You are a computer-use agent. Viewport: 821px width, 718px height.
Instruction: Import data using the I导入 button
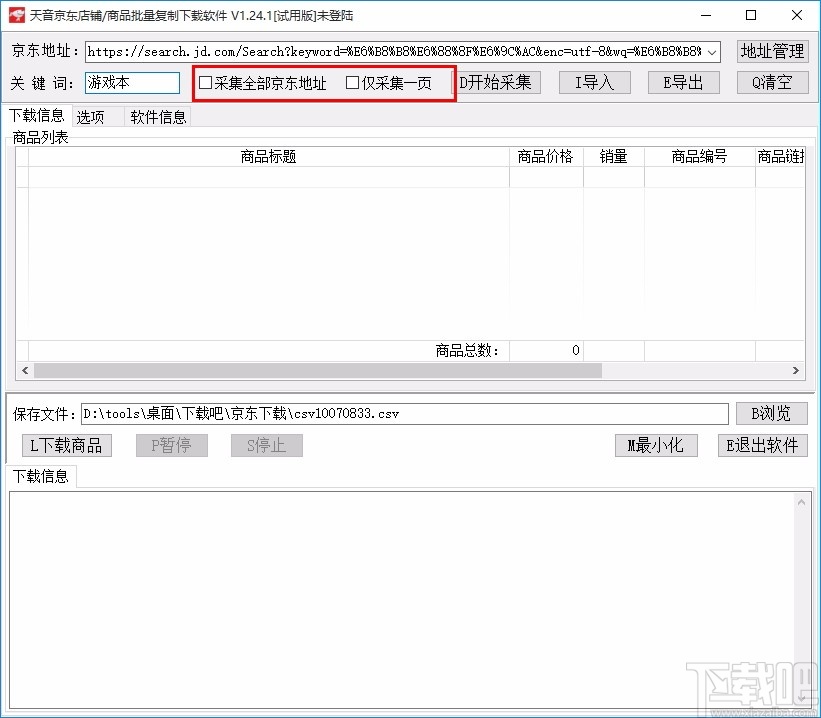point(594,83)
